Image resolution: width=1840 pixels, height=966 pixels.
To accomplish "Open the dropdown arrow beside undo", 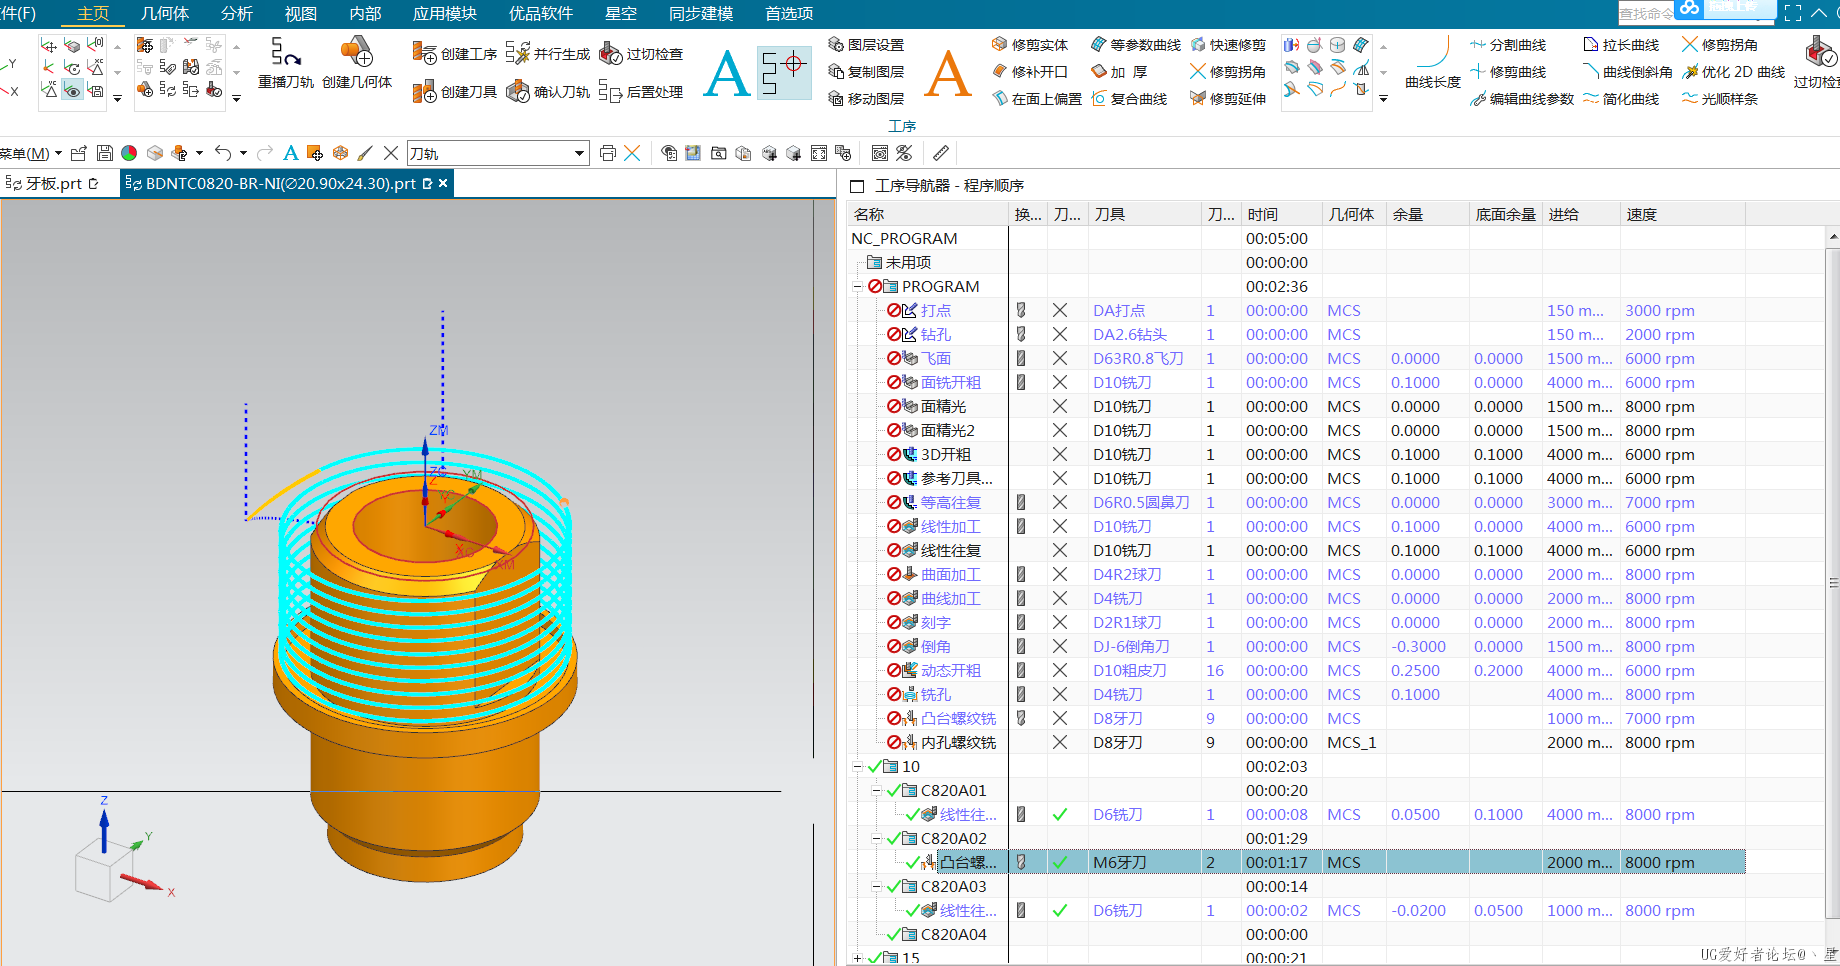I will point(243,153).
